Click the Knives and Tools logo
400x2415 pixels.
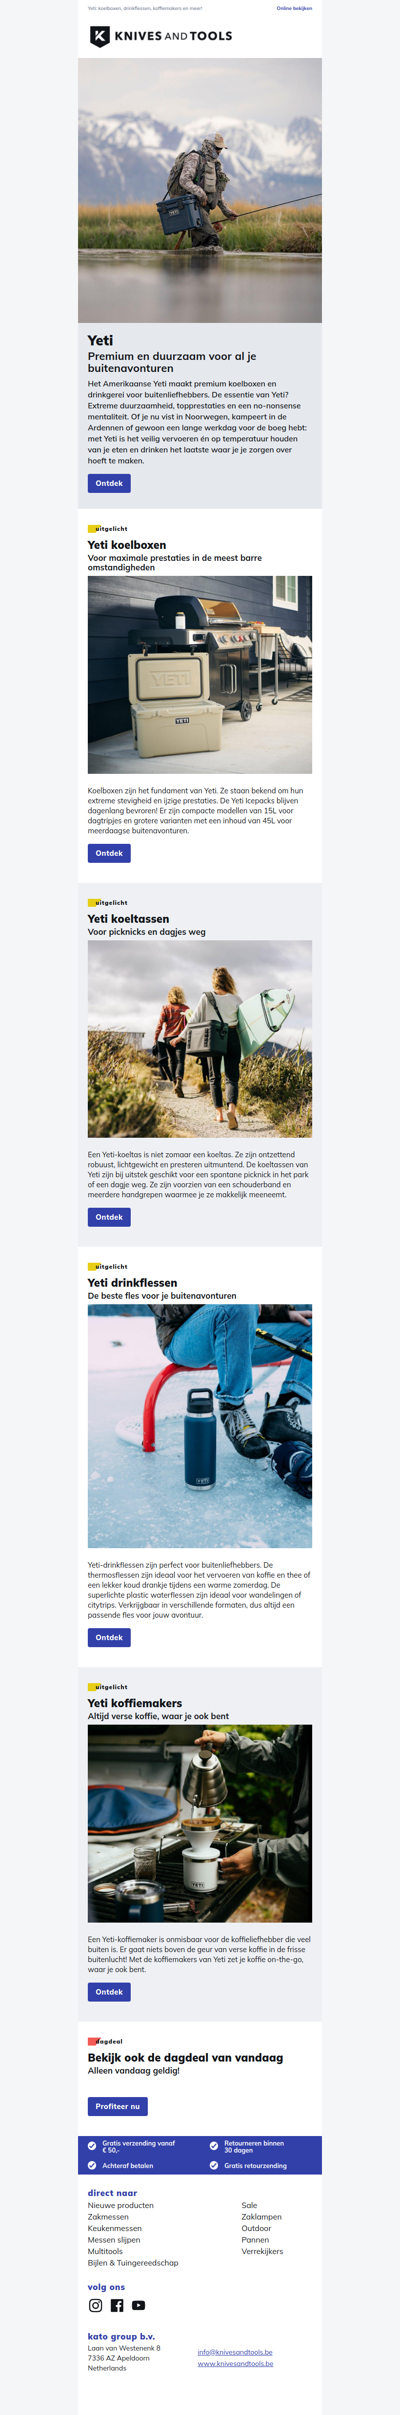(x=161, y=36)
